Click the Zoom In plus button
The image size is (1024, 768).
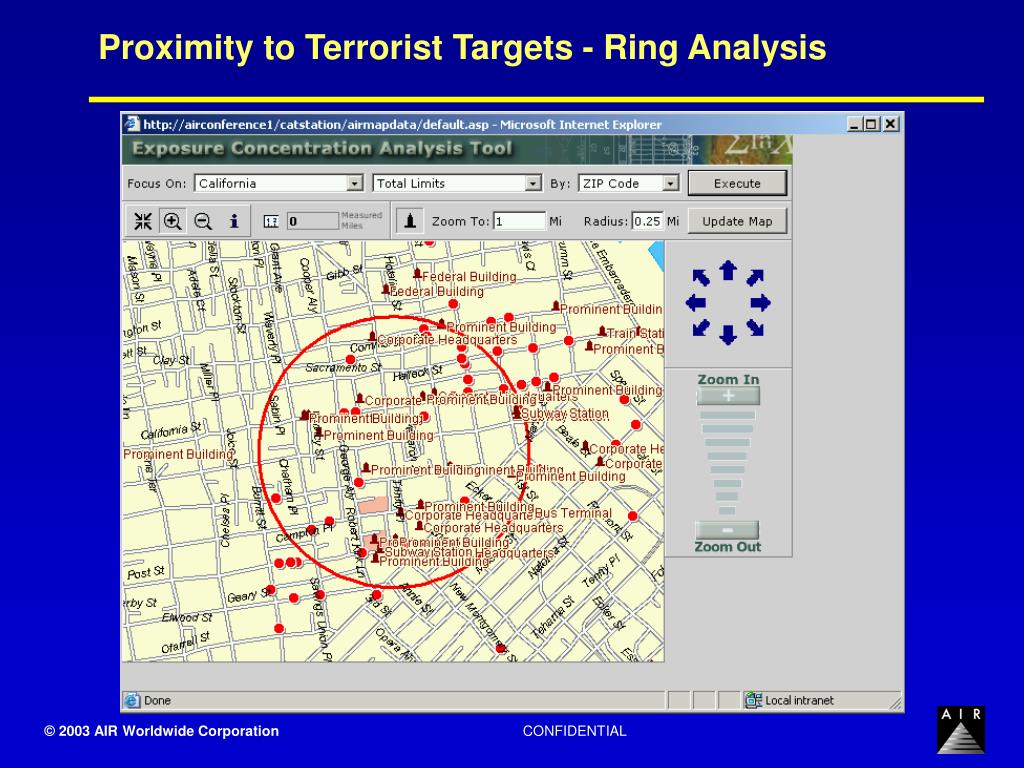pos(728,396)
